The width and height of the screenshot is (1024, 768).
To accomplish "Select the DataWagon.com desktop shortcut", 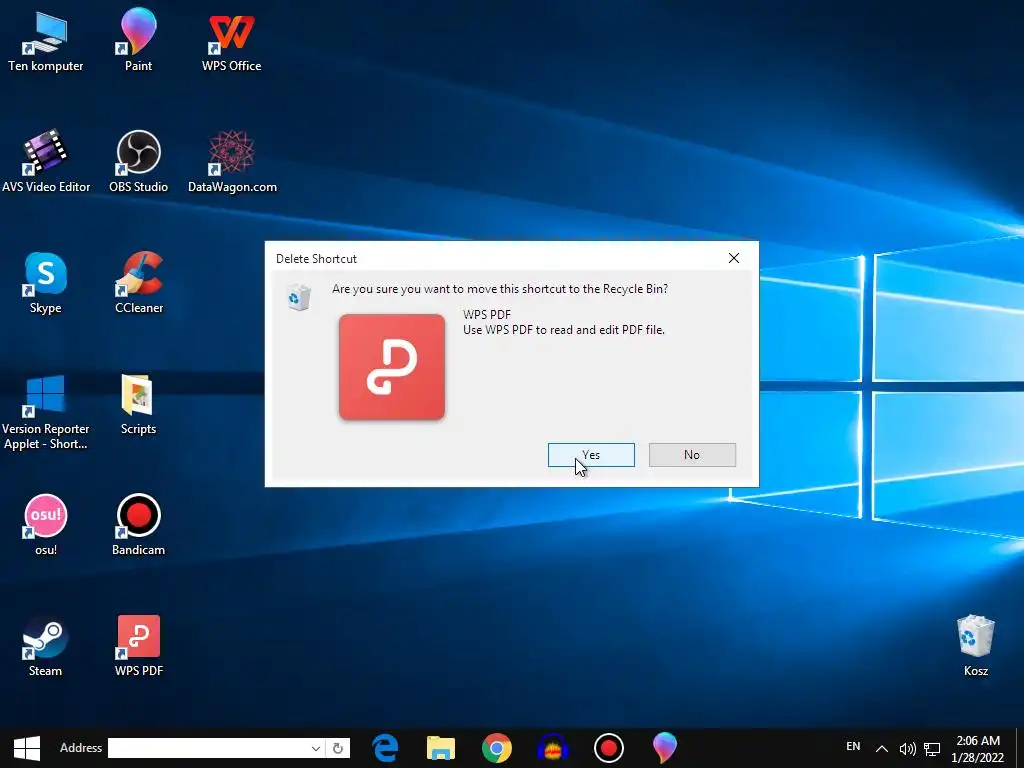I will [x=232, y=161].
